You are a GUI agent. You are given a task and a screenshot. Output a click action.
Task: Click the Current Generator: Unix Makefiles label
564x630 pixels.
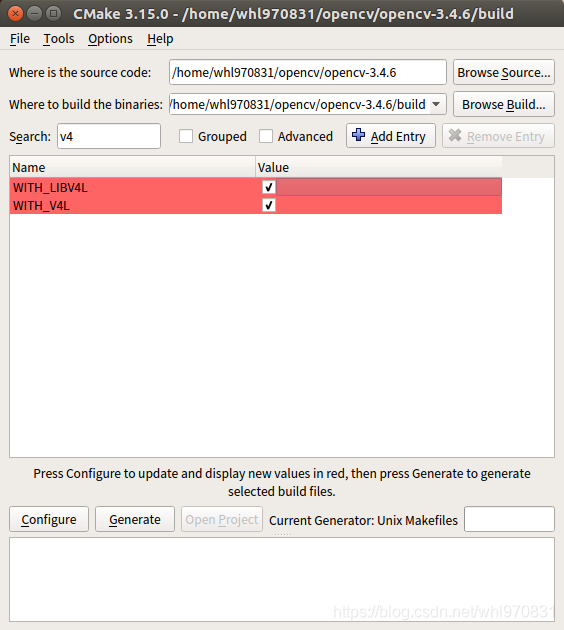[364, 520]
